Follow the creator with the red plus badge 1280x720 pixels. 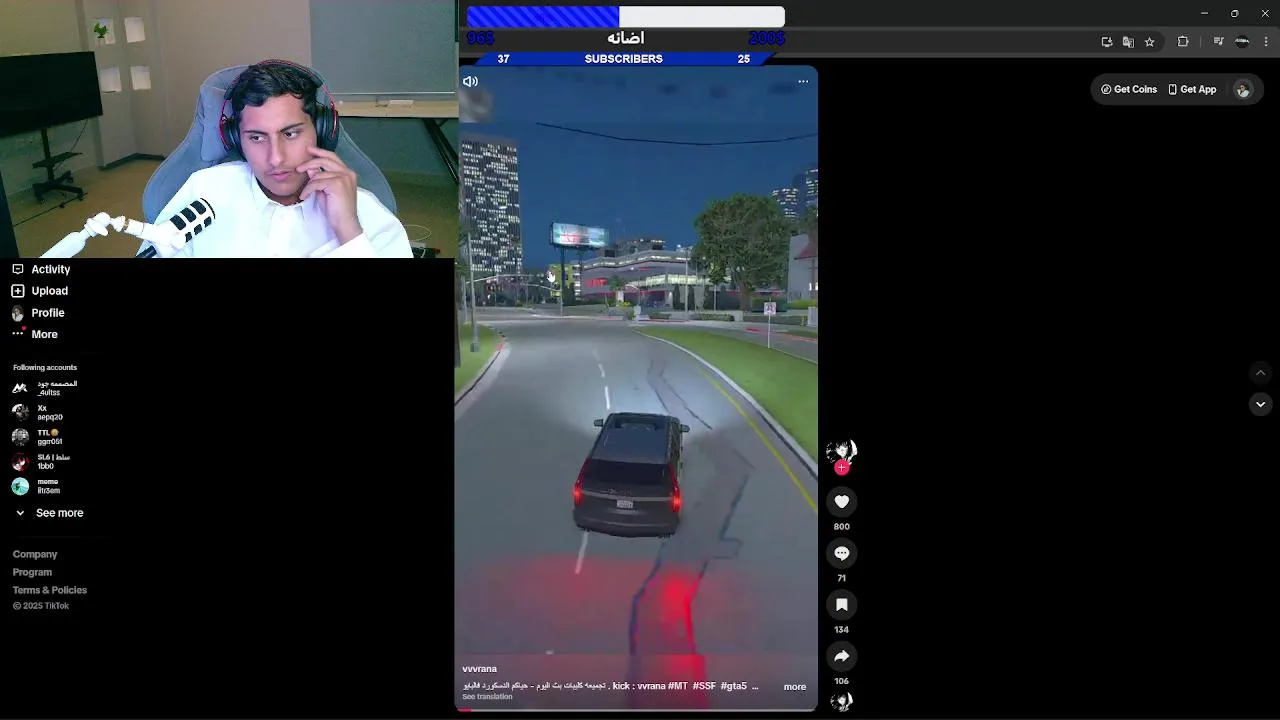click(x=841, y=467)
